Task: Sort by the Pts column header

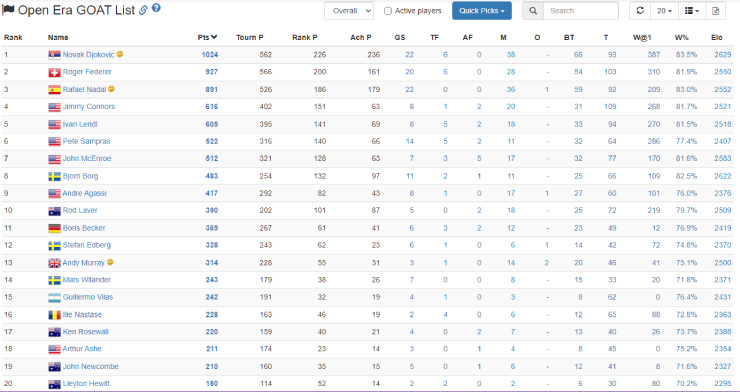Action: (x=207, y=37)
